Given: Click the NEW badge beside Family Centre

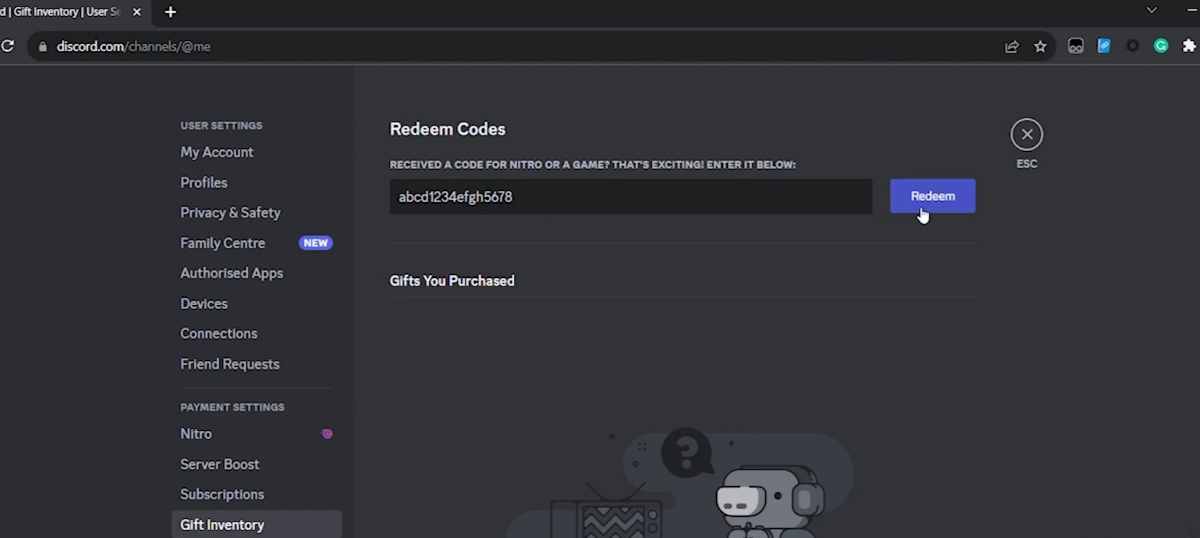Looking at the screenshot, I should pyautogui.click(x=315, y=243).
